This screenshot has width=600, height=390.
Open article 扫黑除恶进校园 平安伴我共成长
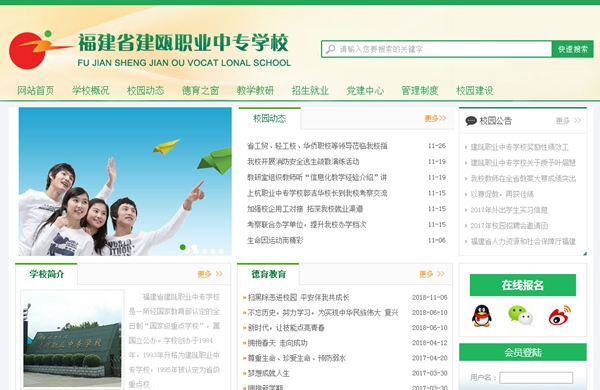[x=298, y=297]
